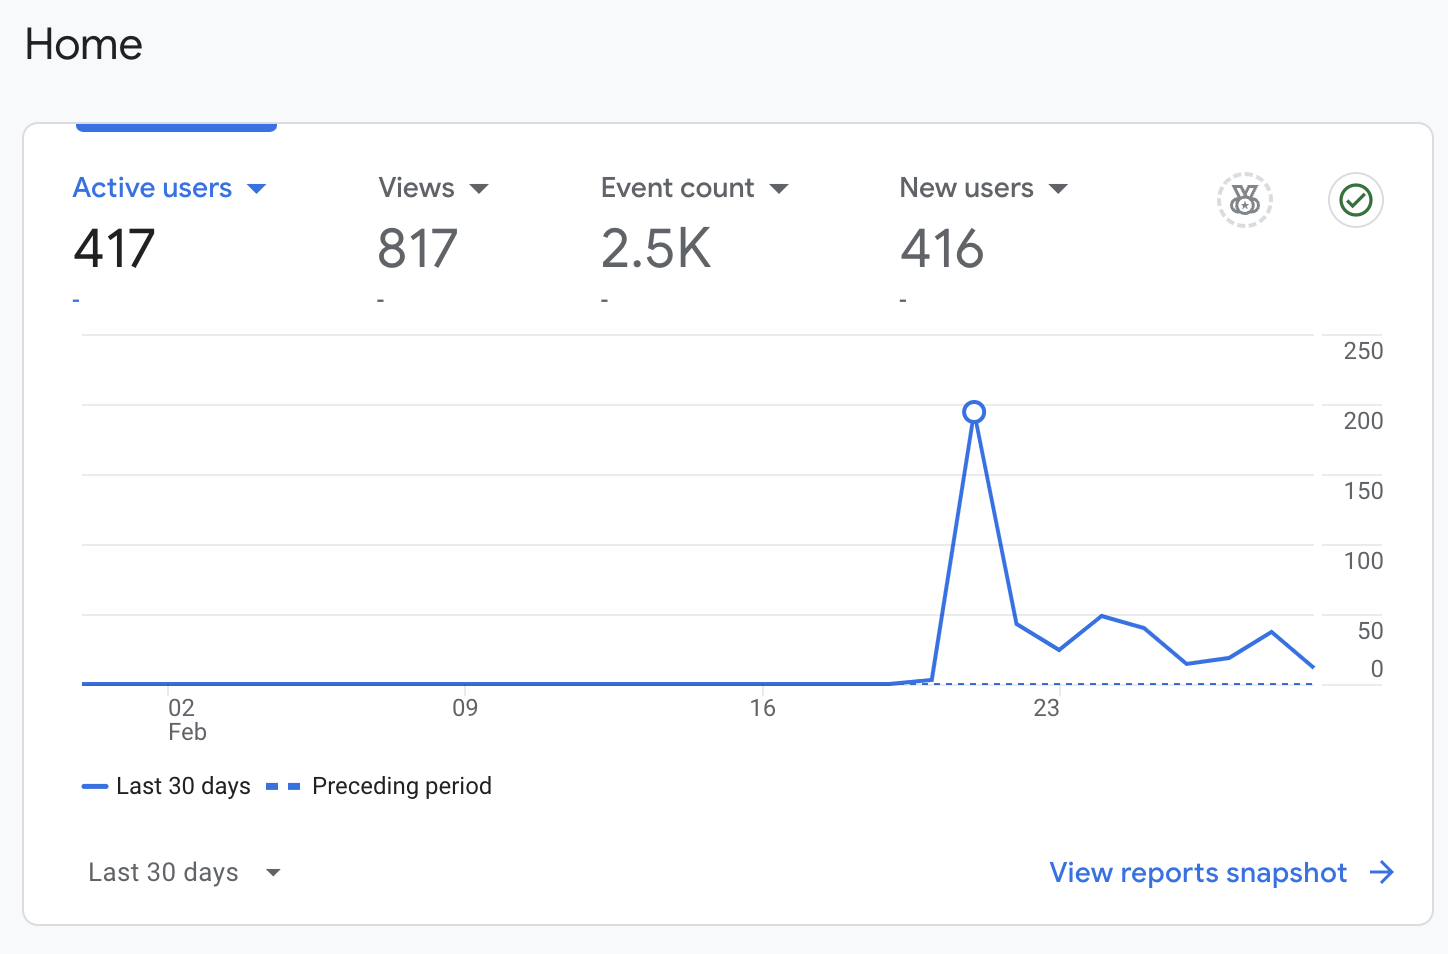The width and height of the screenshot is (1448, 954).
Task: Select the Active users metric tab
Action: click(170, 238)
